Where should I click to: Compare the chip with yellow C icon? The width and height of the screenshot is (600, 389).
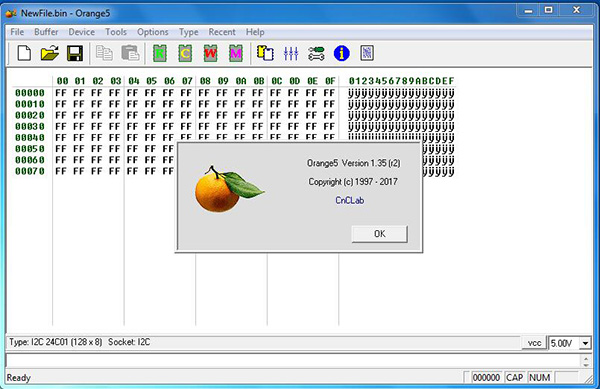185,53
